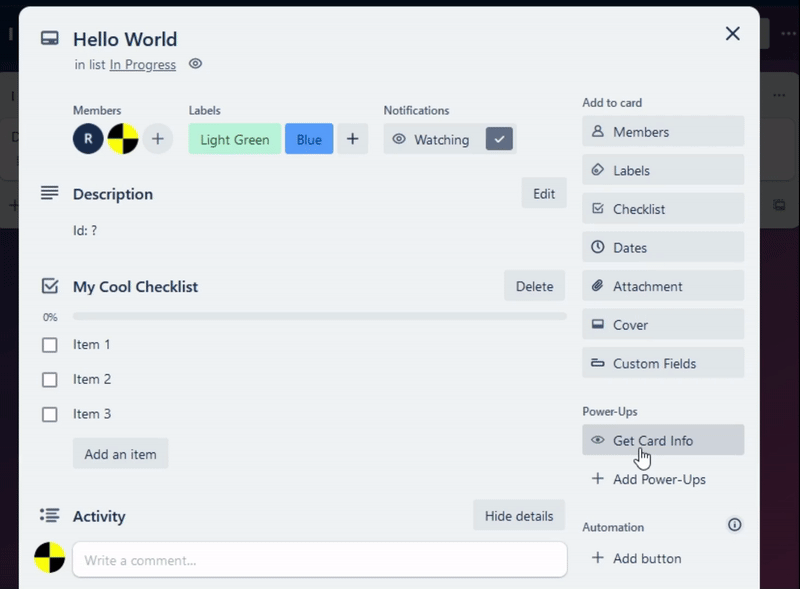Open the Members option under Add to card
800x589 pixels.
pos(662,131)
